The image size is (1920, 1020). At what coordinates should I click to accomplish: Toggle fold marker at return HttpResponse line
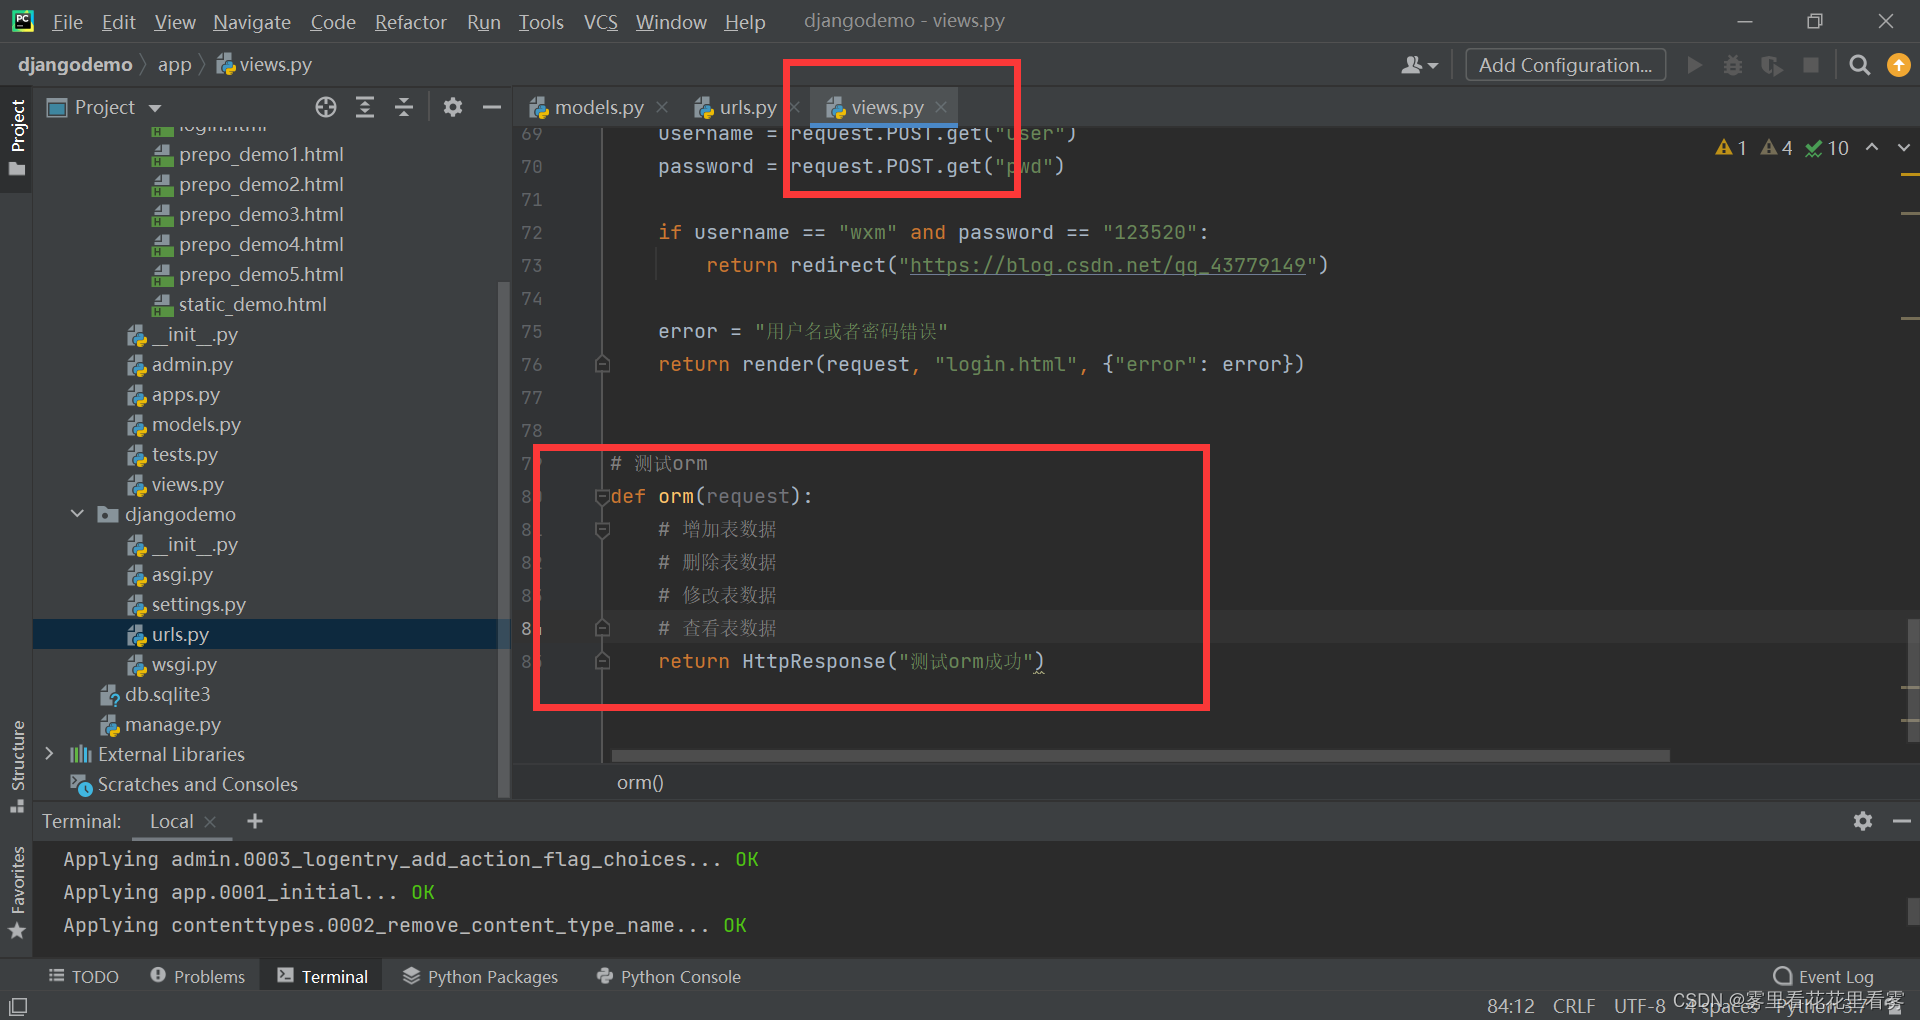point(602,662)
